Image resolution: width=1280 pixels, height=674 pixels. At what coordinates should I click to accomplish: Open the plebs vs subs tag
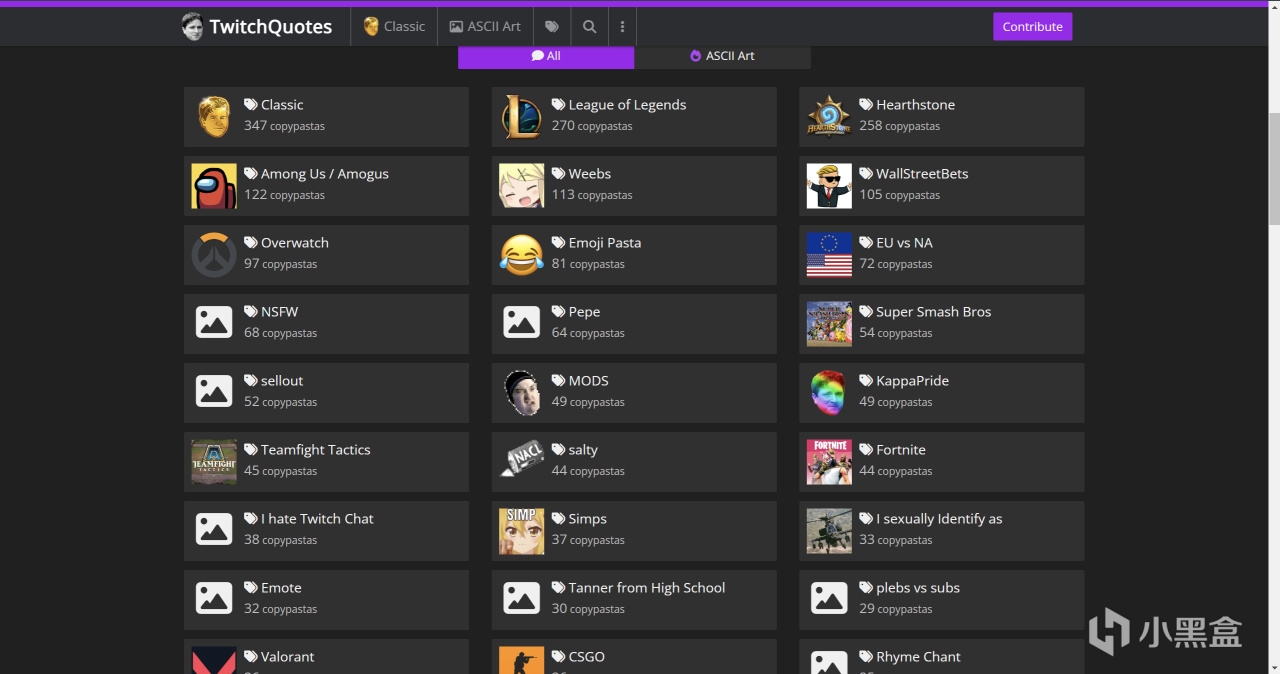click(909, 588)
